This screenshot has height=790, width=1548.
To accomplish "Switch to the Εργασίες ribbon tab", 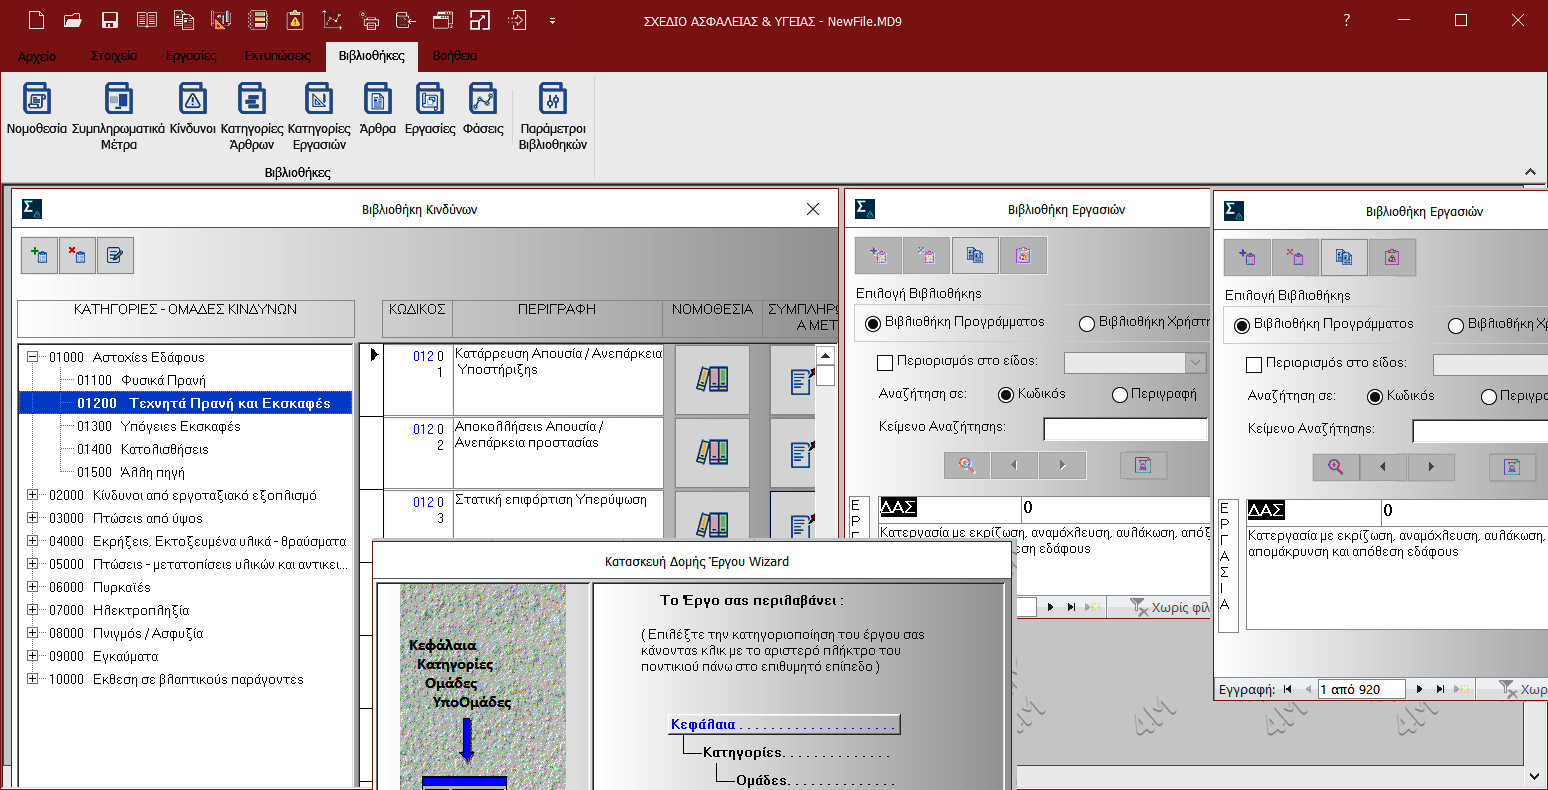I will 190,56.
